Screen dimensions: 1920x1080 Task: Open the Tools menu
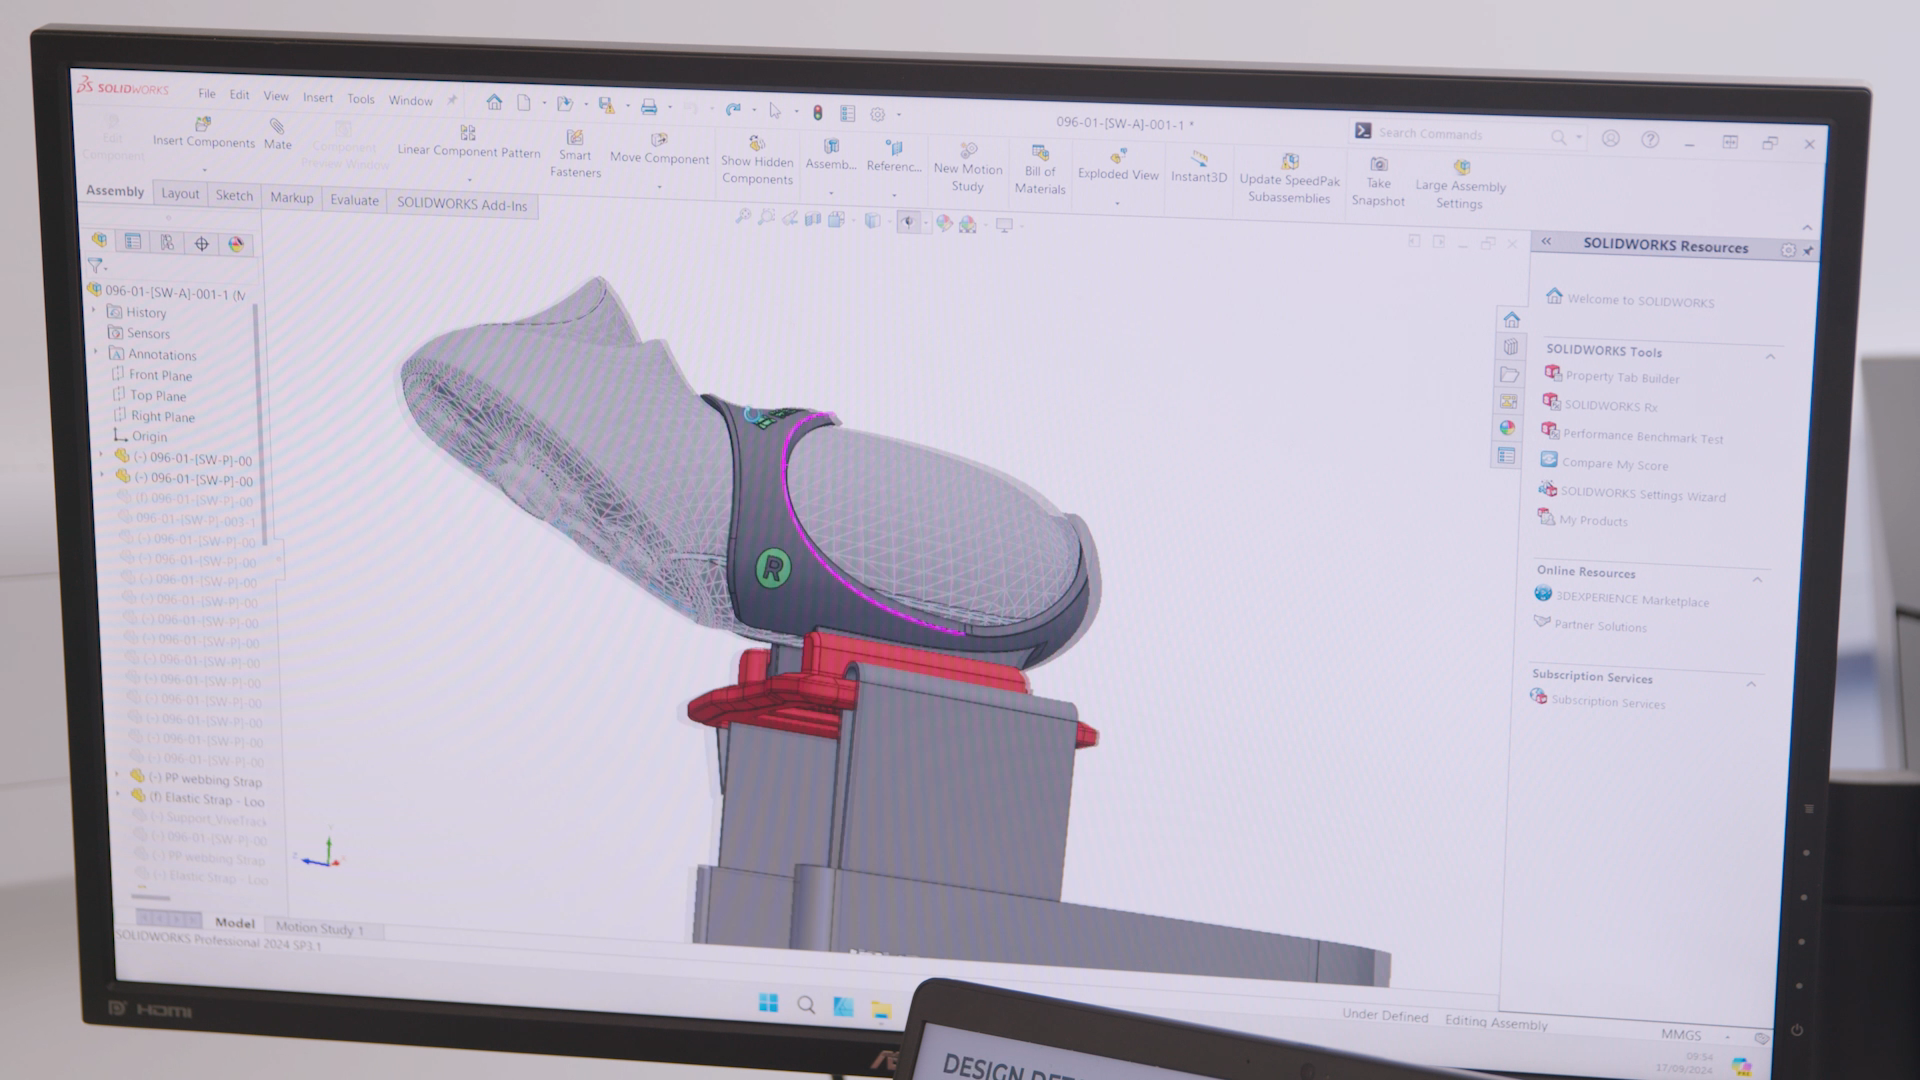(361, 99)
